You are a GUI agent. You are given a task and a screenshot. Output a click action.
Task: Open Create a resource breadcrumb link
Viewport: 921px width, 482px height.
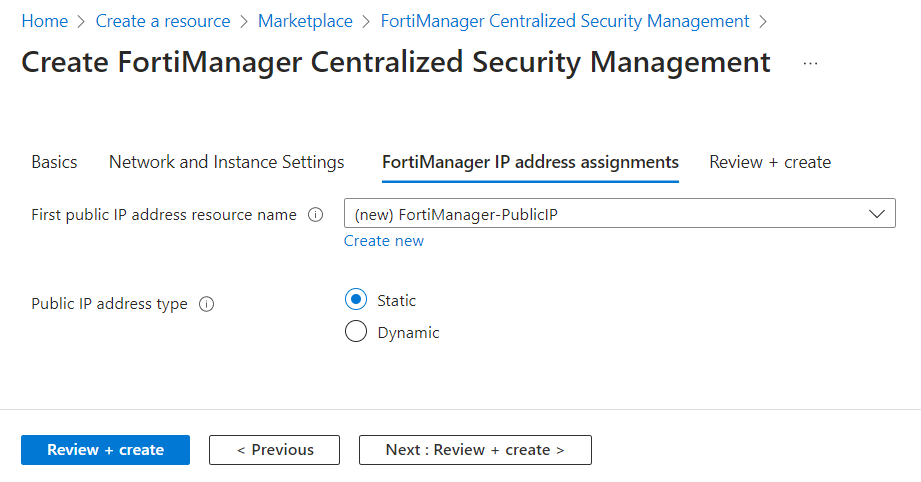pyautogui.click(x=163, y=21)
